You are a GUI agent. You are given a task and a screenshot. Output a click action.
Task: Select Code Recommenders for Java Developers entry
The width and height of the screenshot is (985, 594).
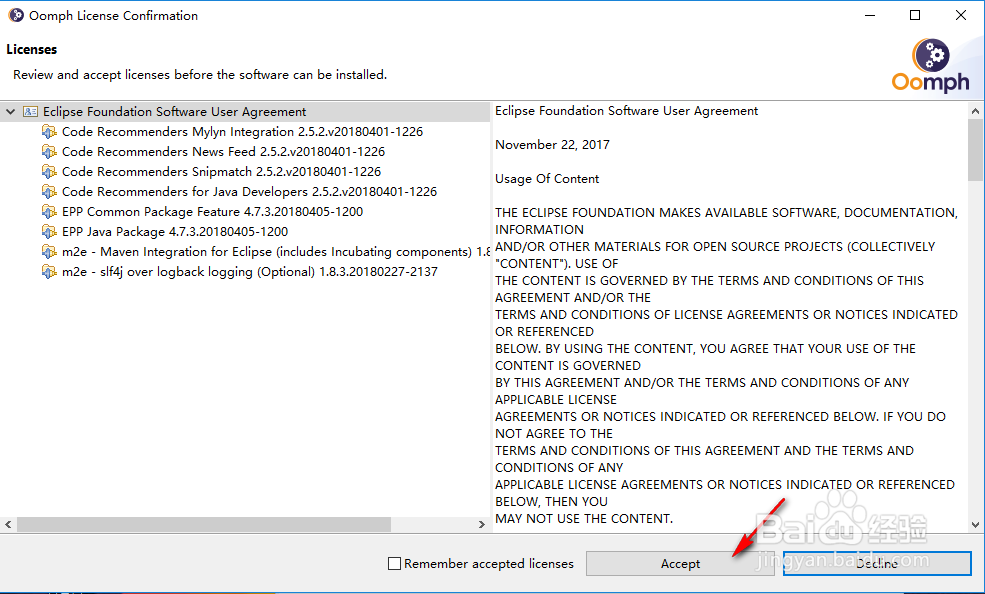[249, 192]
